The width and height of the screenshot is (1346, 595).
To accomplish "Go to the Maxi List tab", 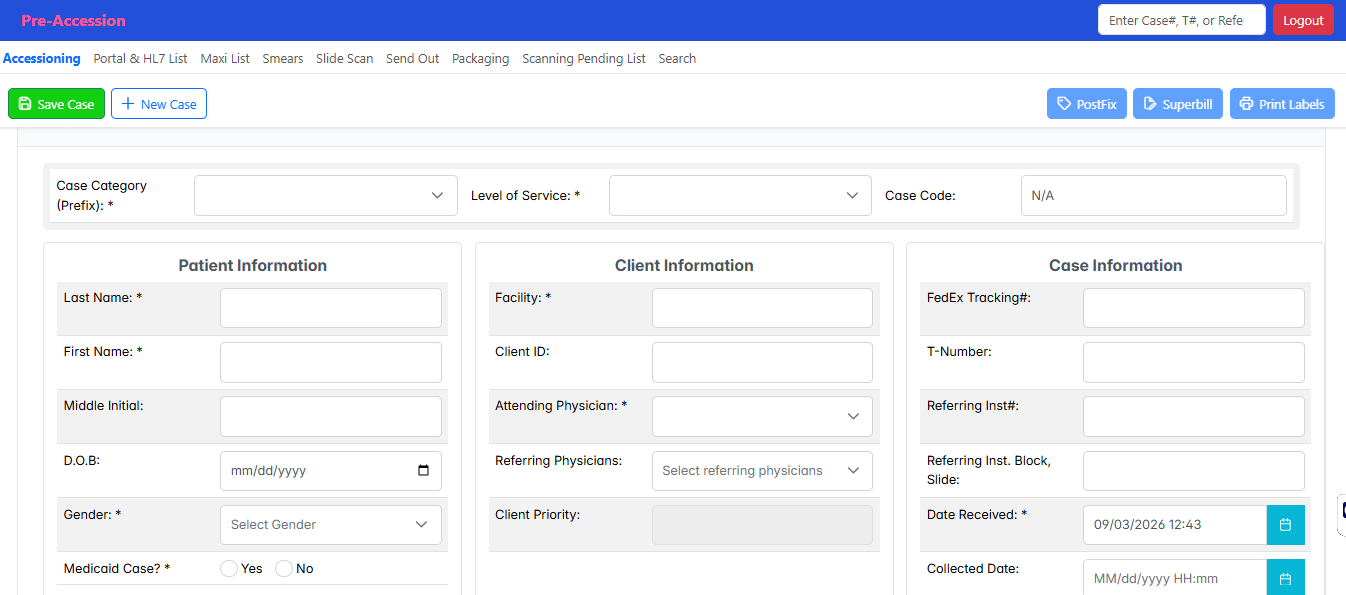I will (x=225, y=58).
